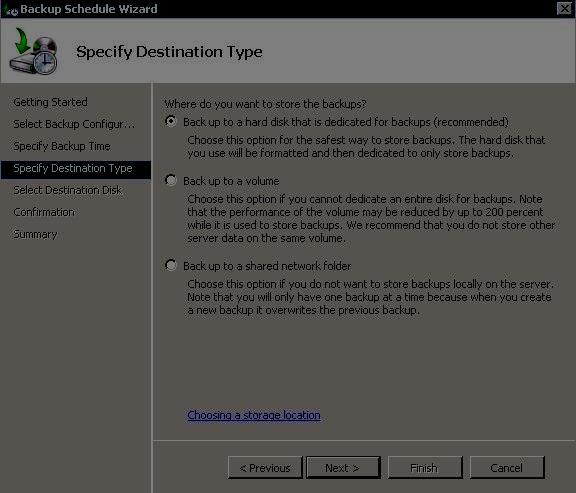Close the Backup Schedule Wizard window

click(564, 8)
